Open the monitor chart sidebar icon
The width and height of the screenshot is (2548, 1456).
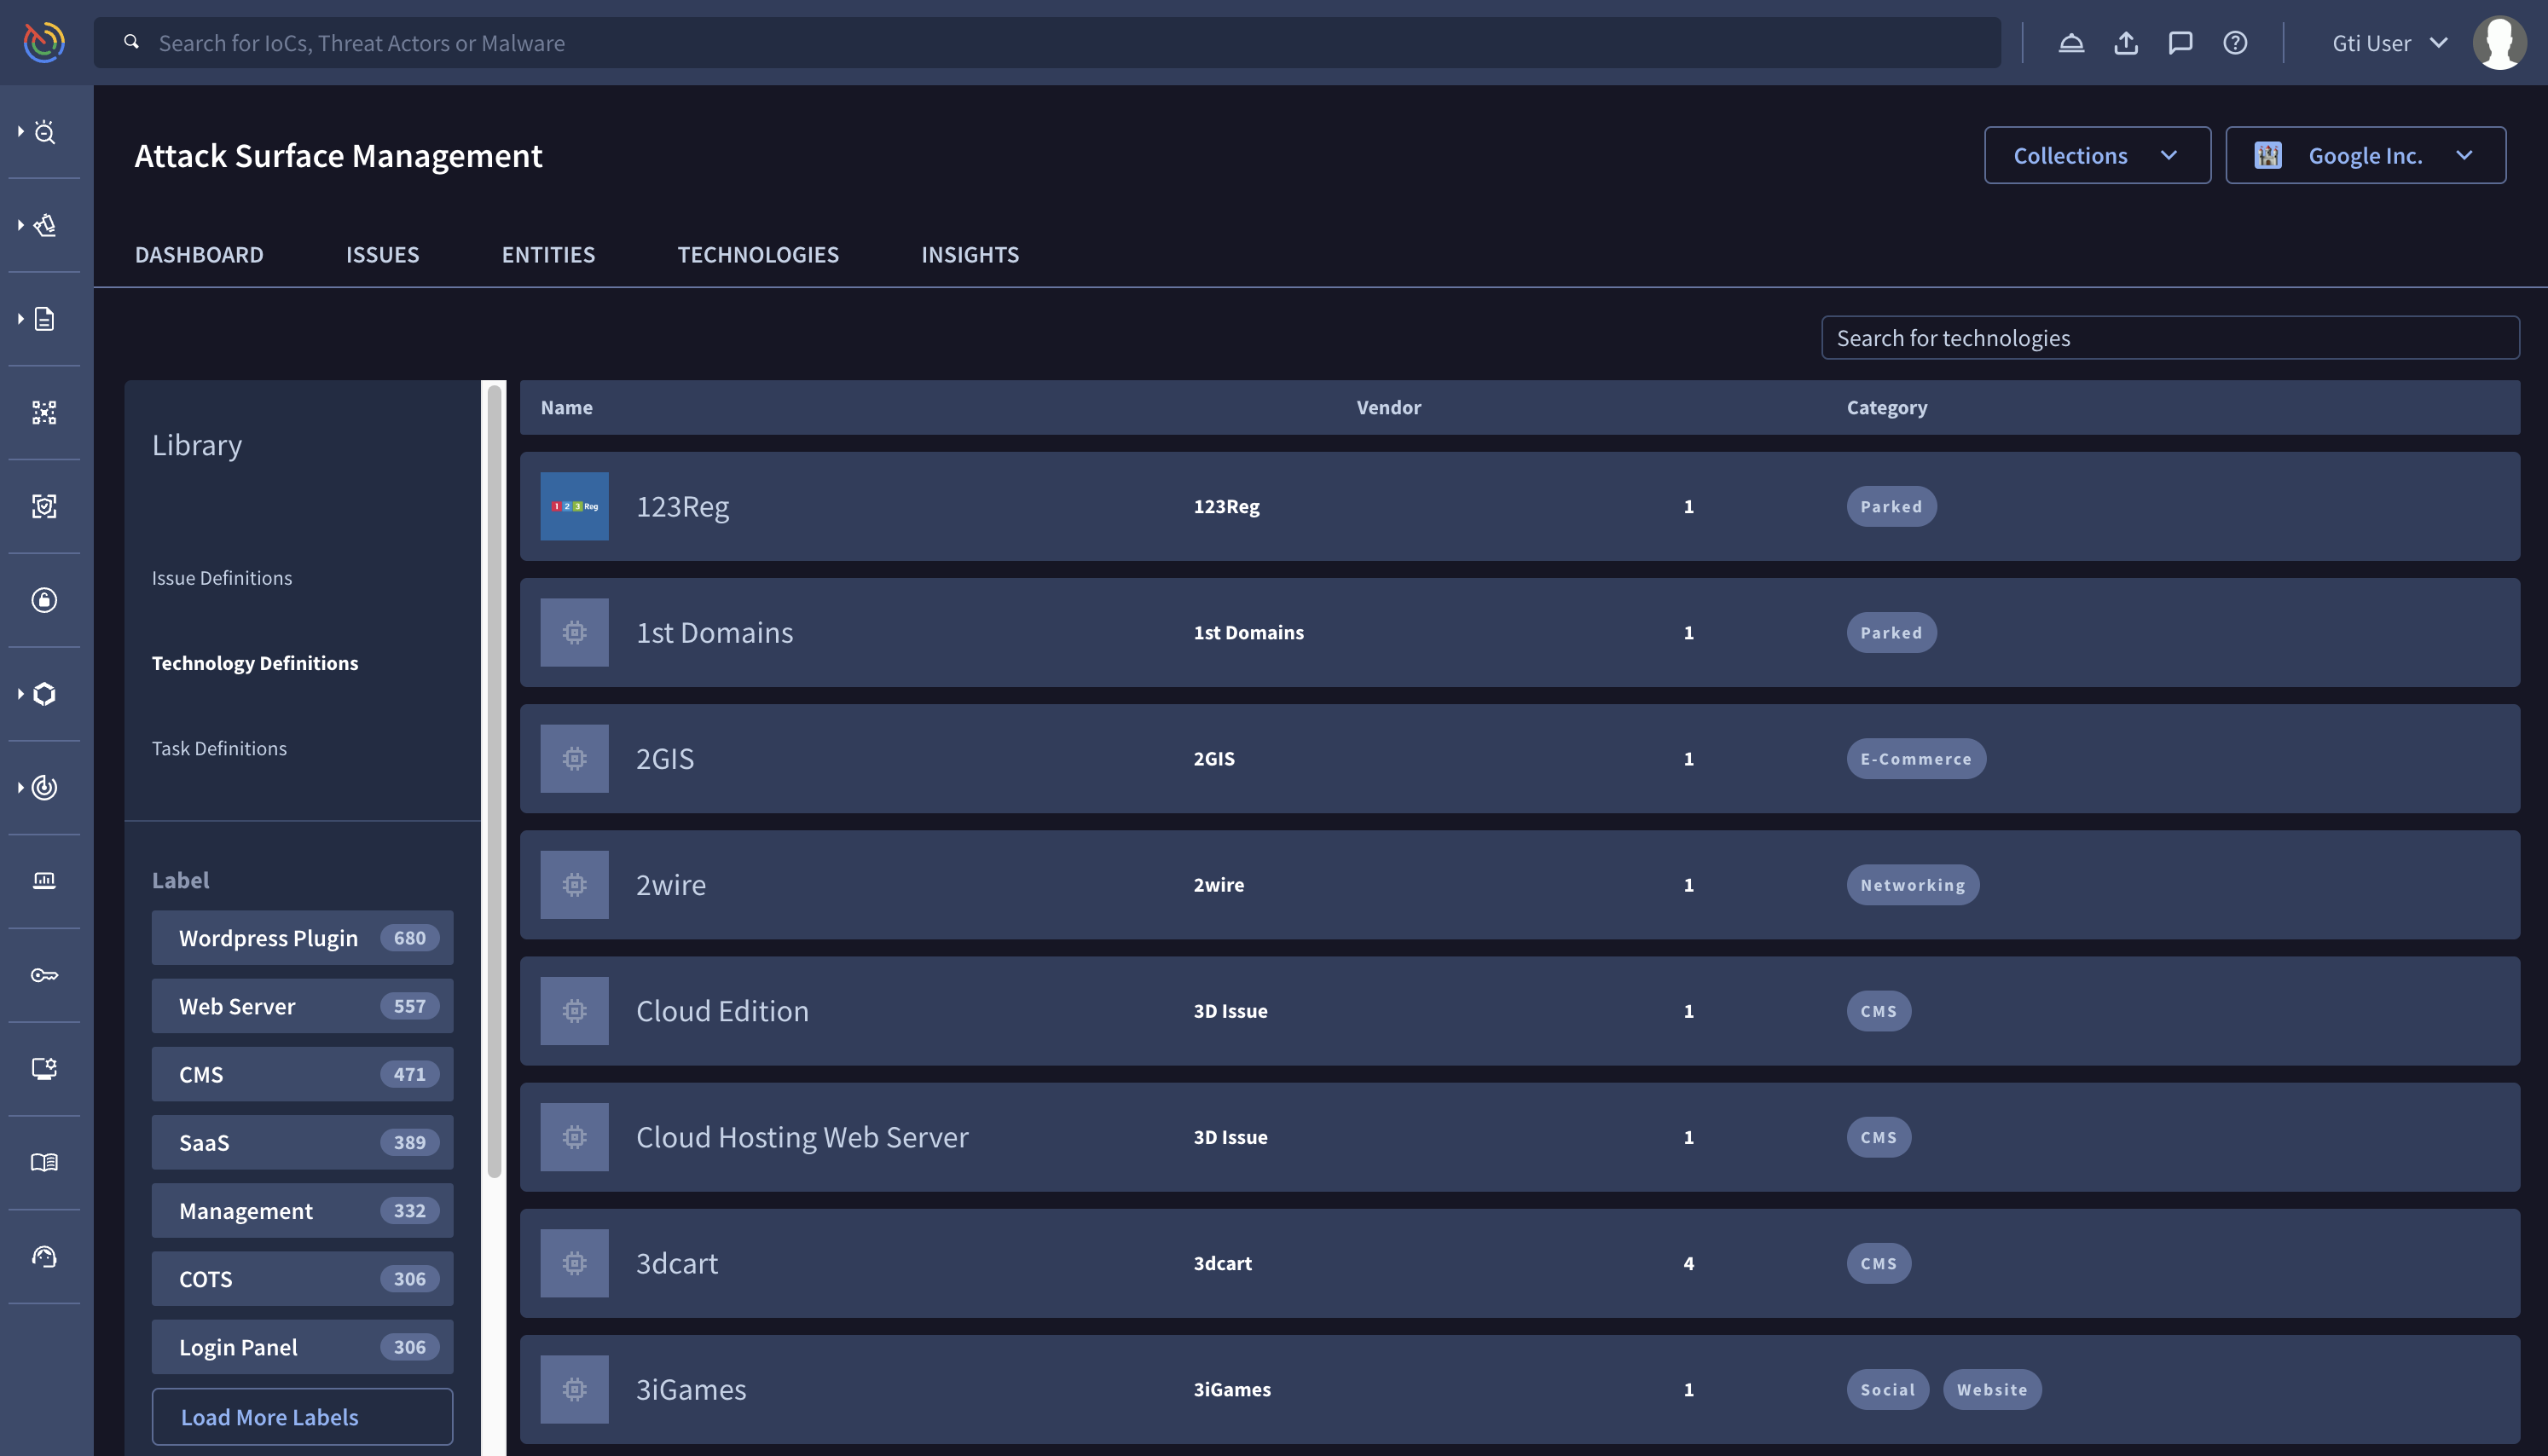44,881
